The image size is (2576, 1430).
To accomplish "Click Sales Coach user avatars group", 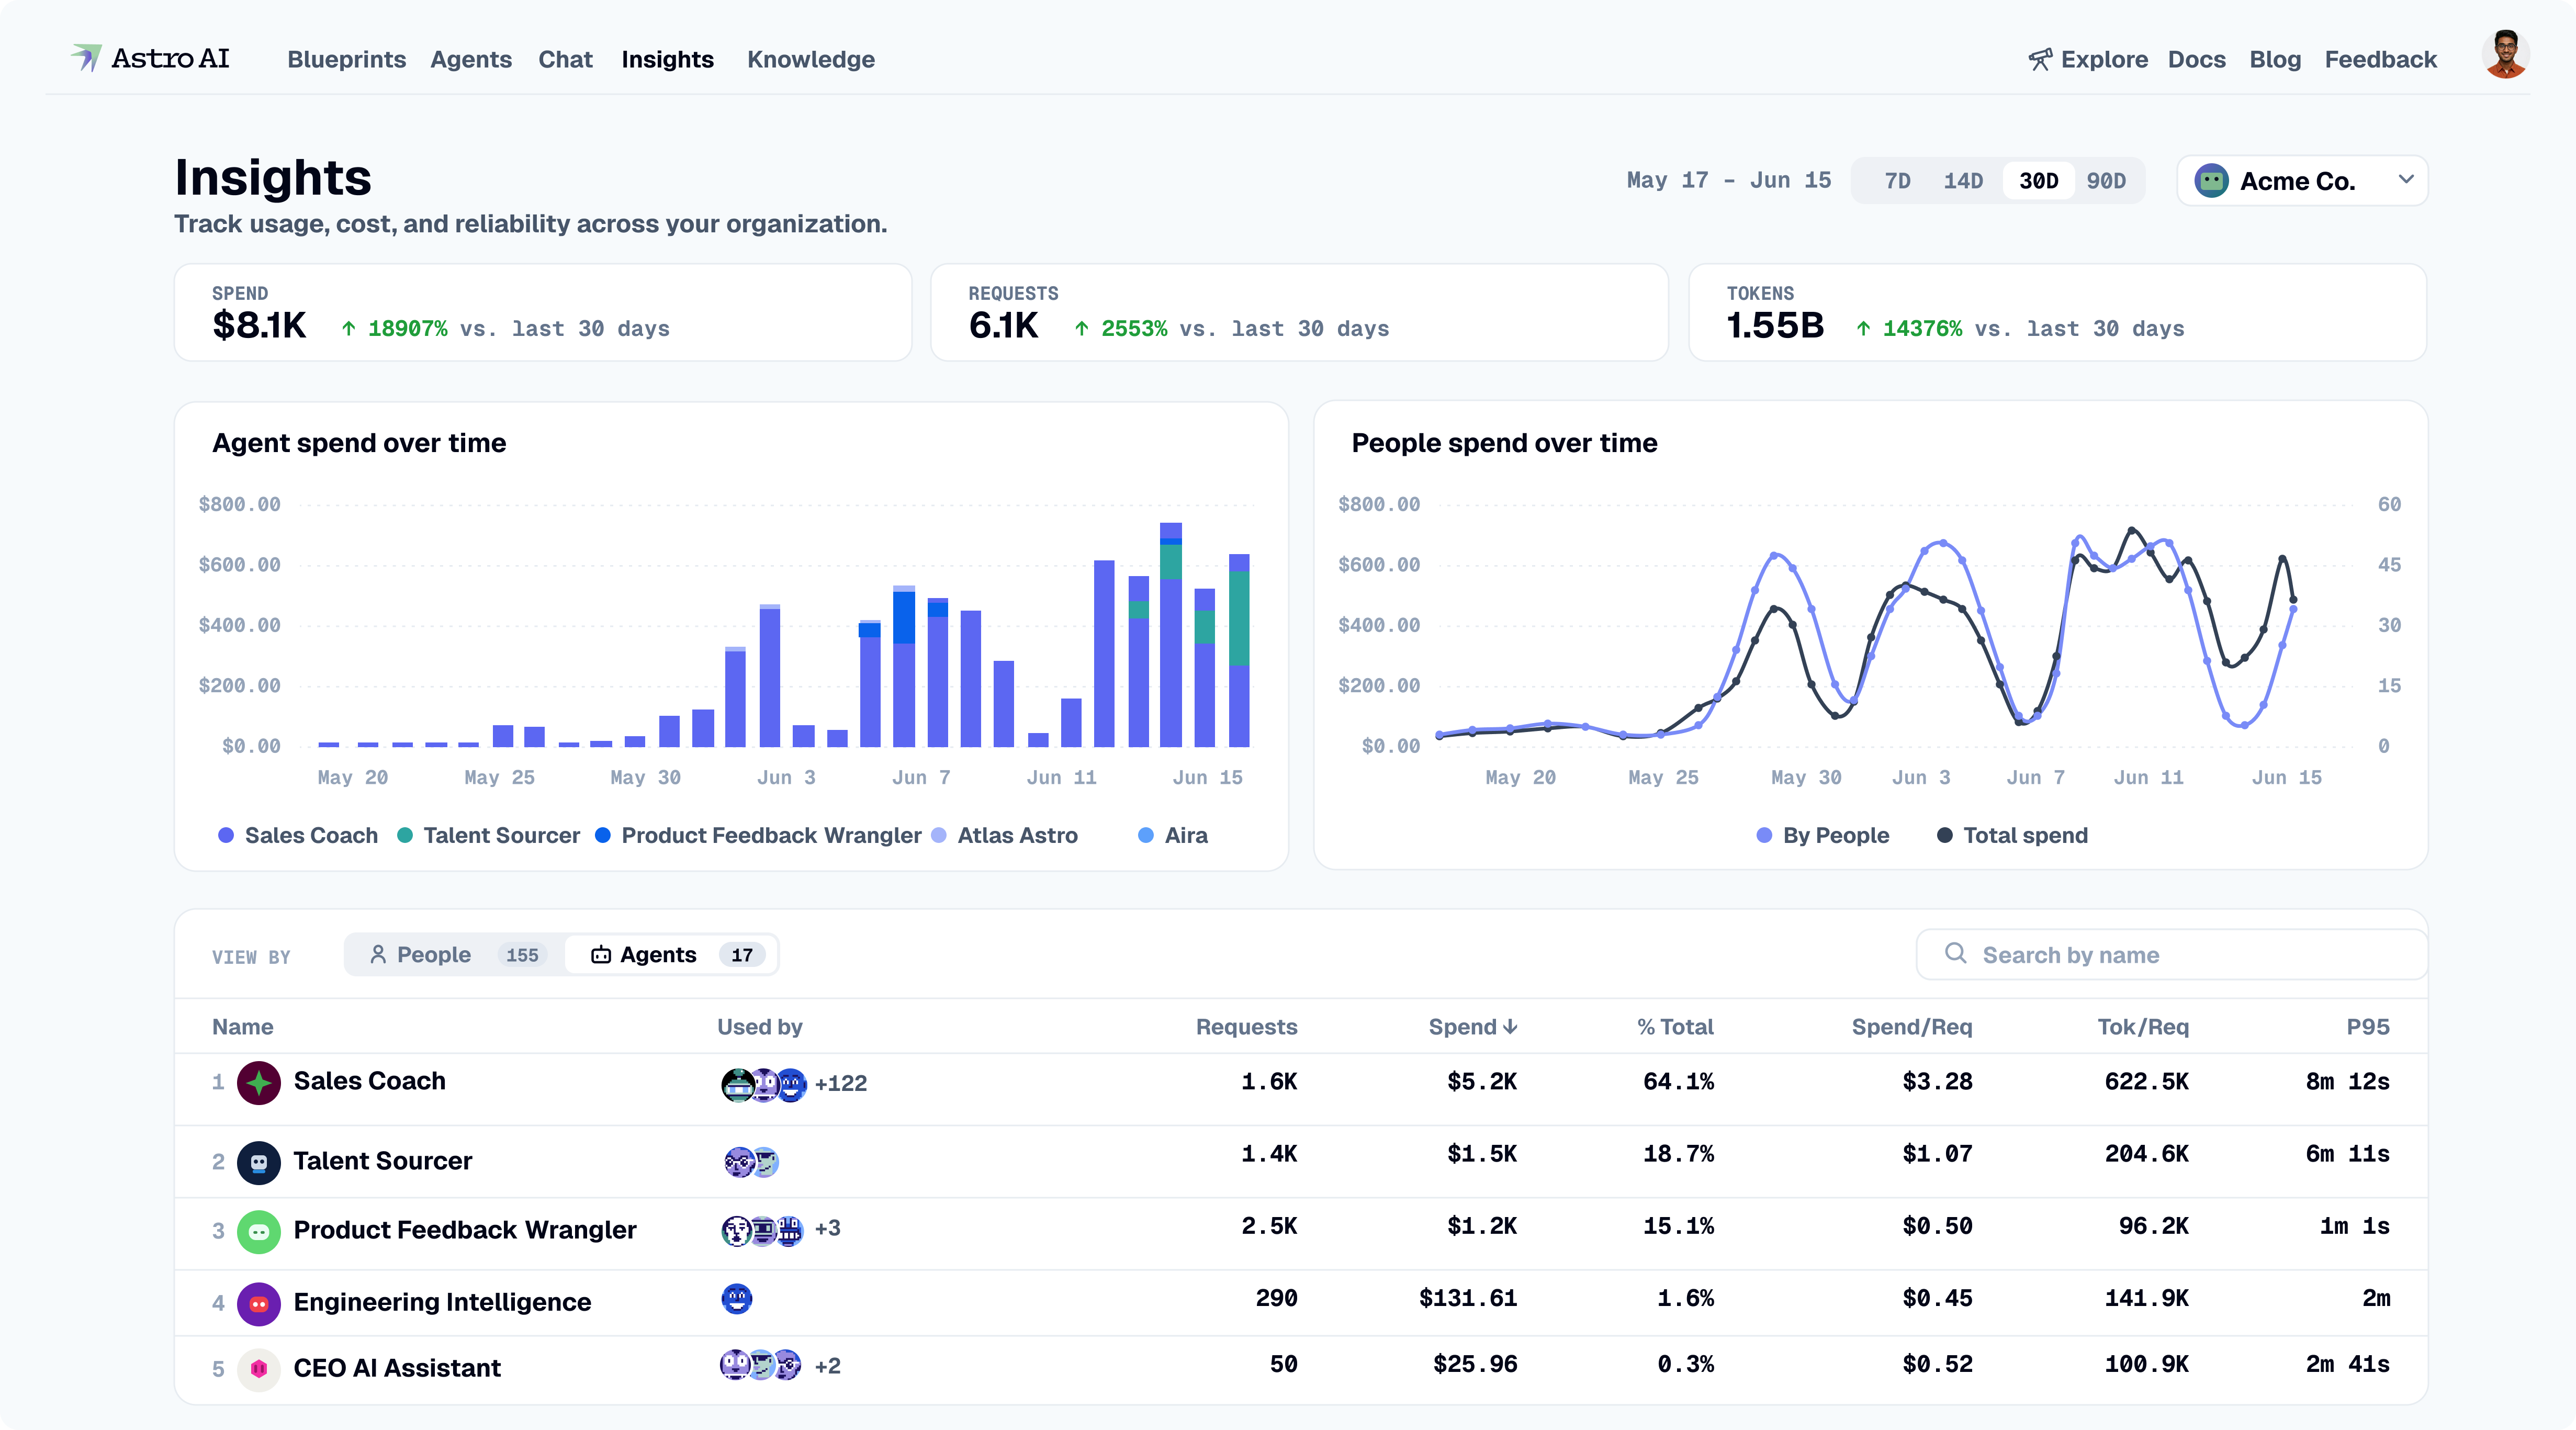I will (x=764, y=1084).
